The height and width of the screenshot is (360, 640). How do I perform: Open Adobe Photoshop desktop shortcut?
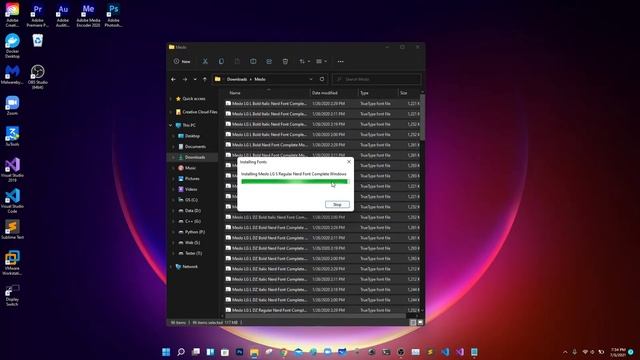(x=113, y=15)
